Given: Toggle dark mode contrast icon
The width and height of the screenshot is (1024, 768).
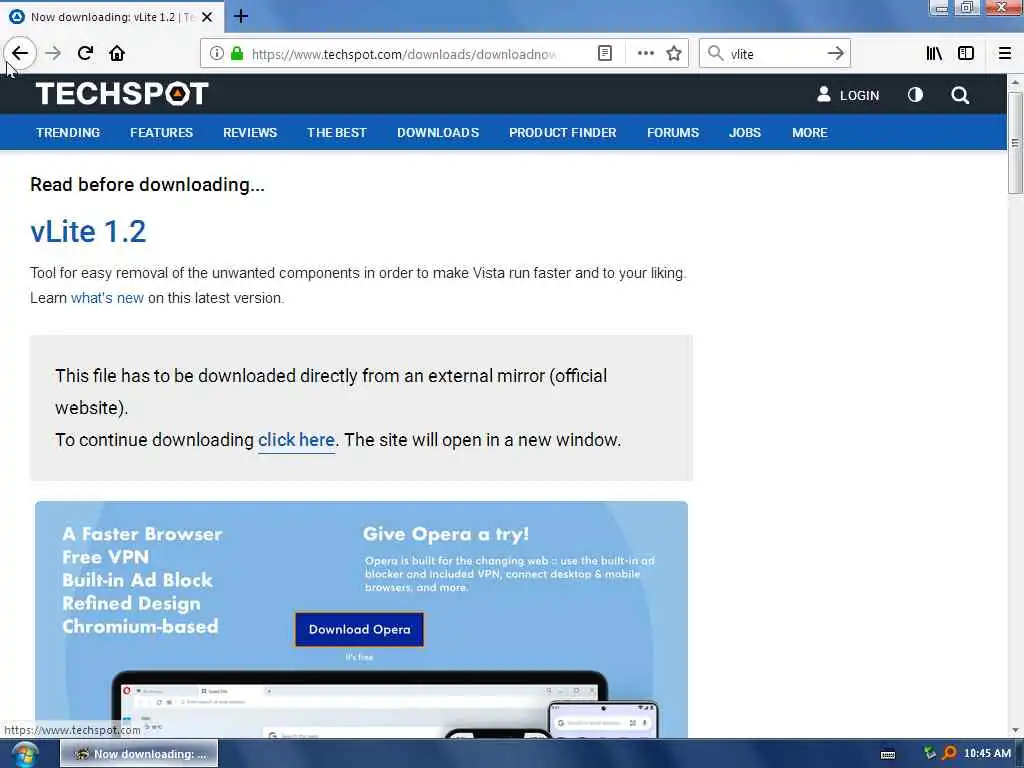Looking at the screenshot, I should coord(915,95).
